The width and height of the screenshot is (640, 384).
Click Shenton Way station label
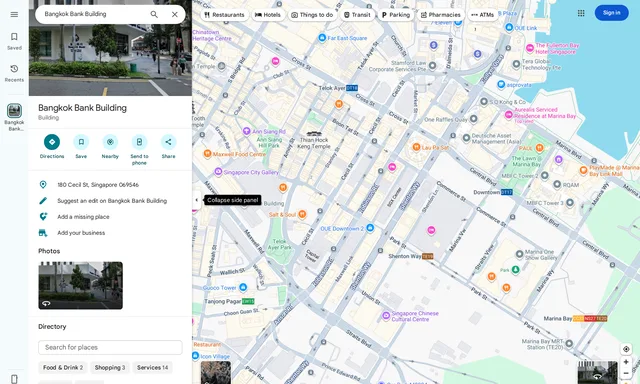(x=411, y=256)
